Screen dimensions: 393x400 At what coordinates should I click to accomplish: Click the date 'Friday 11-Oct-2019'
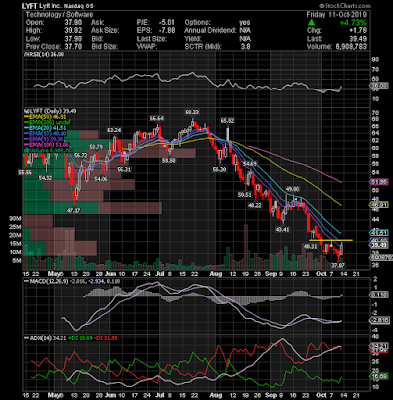337,14
